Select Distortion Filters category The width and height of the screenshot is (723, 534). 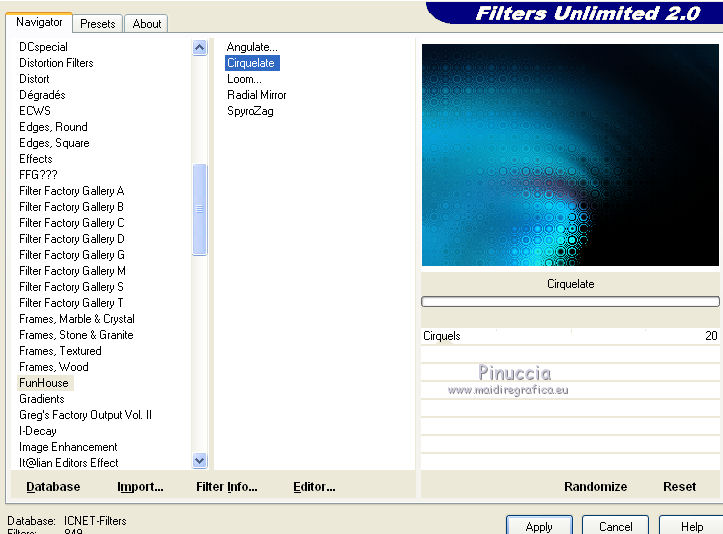click(x=56, y=63)
